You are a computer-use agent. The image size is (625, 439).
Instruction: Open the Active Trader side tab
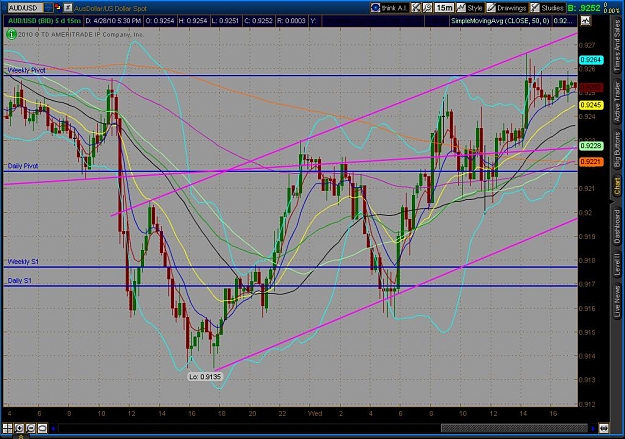(617, 102)
